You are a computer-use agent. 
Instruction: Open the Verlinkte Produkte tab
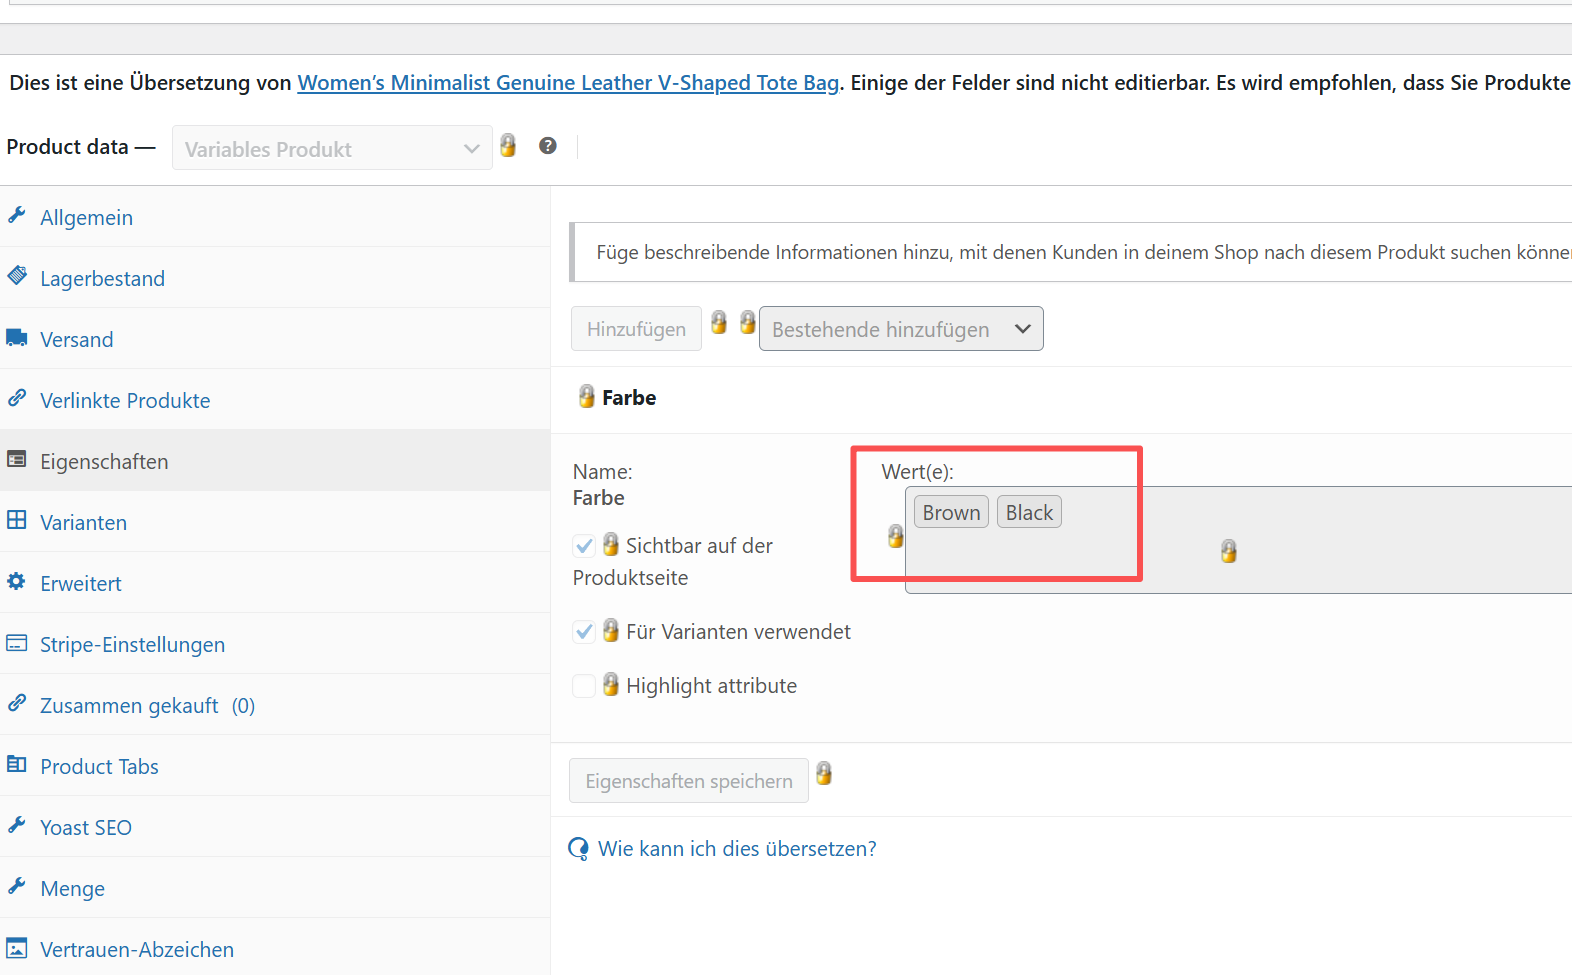125,401
